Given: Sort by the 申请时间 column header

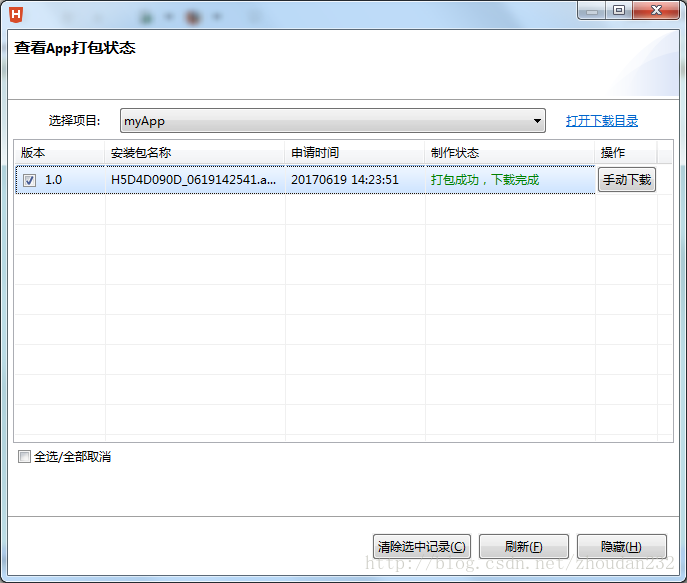Looking at the screenshot, I should [x=355, y=152].
